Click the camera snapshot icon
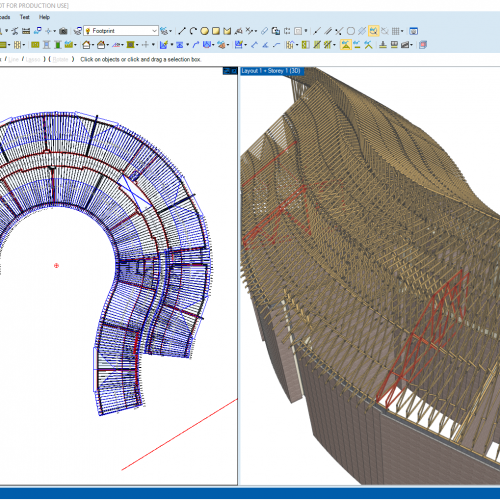Viewport: 500px width, 500px height. click(x=63, y=31)
